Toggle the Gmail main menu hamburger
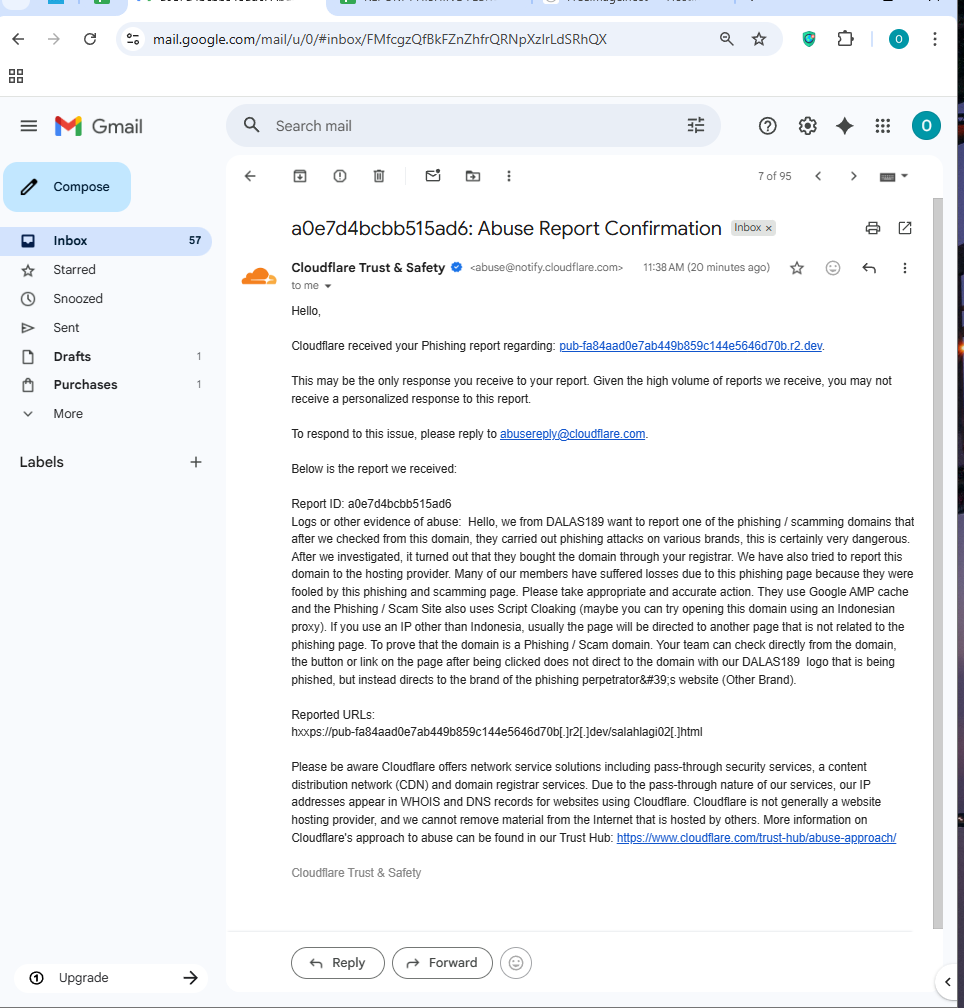The image size is (964, 1008). [29, 126]
